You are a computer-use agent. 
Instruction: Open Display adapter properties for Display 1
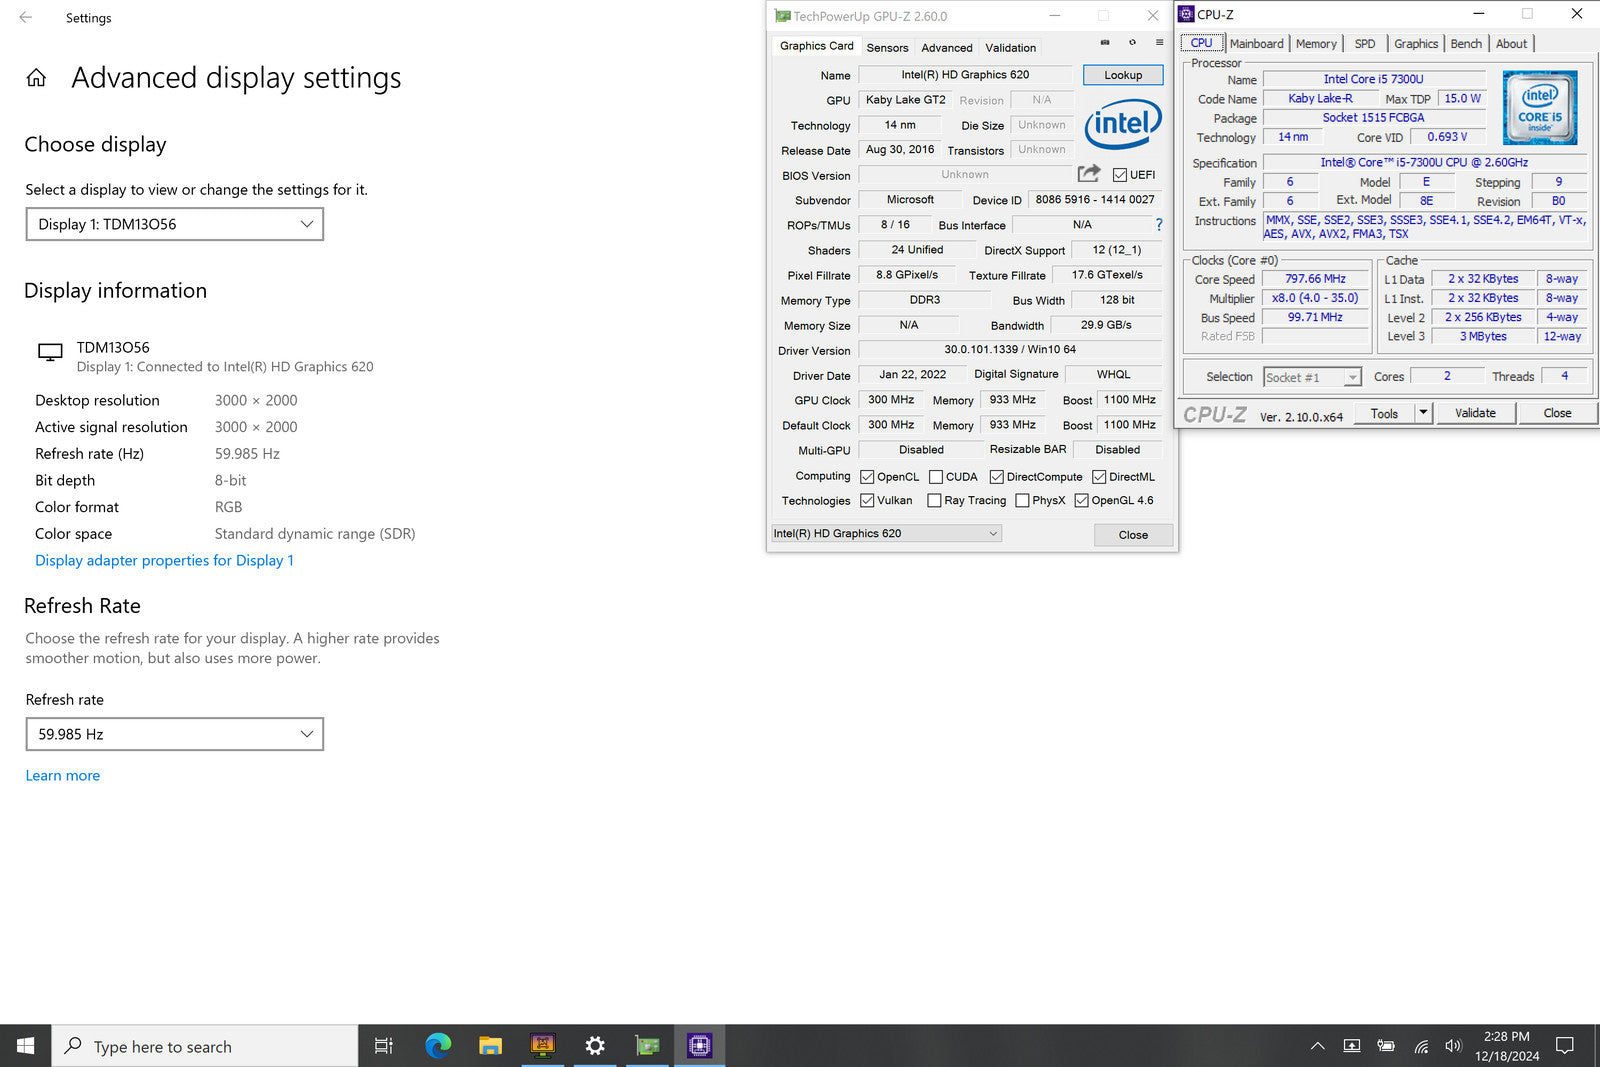[x=164, y=560]
